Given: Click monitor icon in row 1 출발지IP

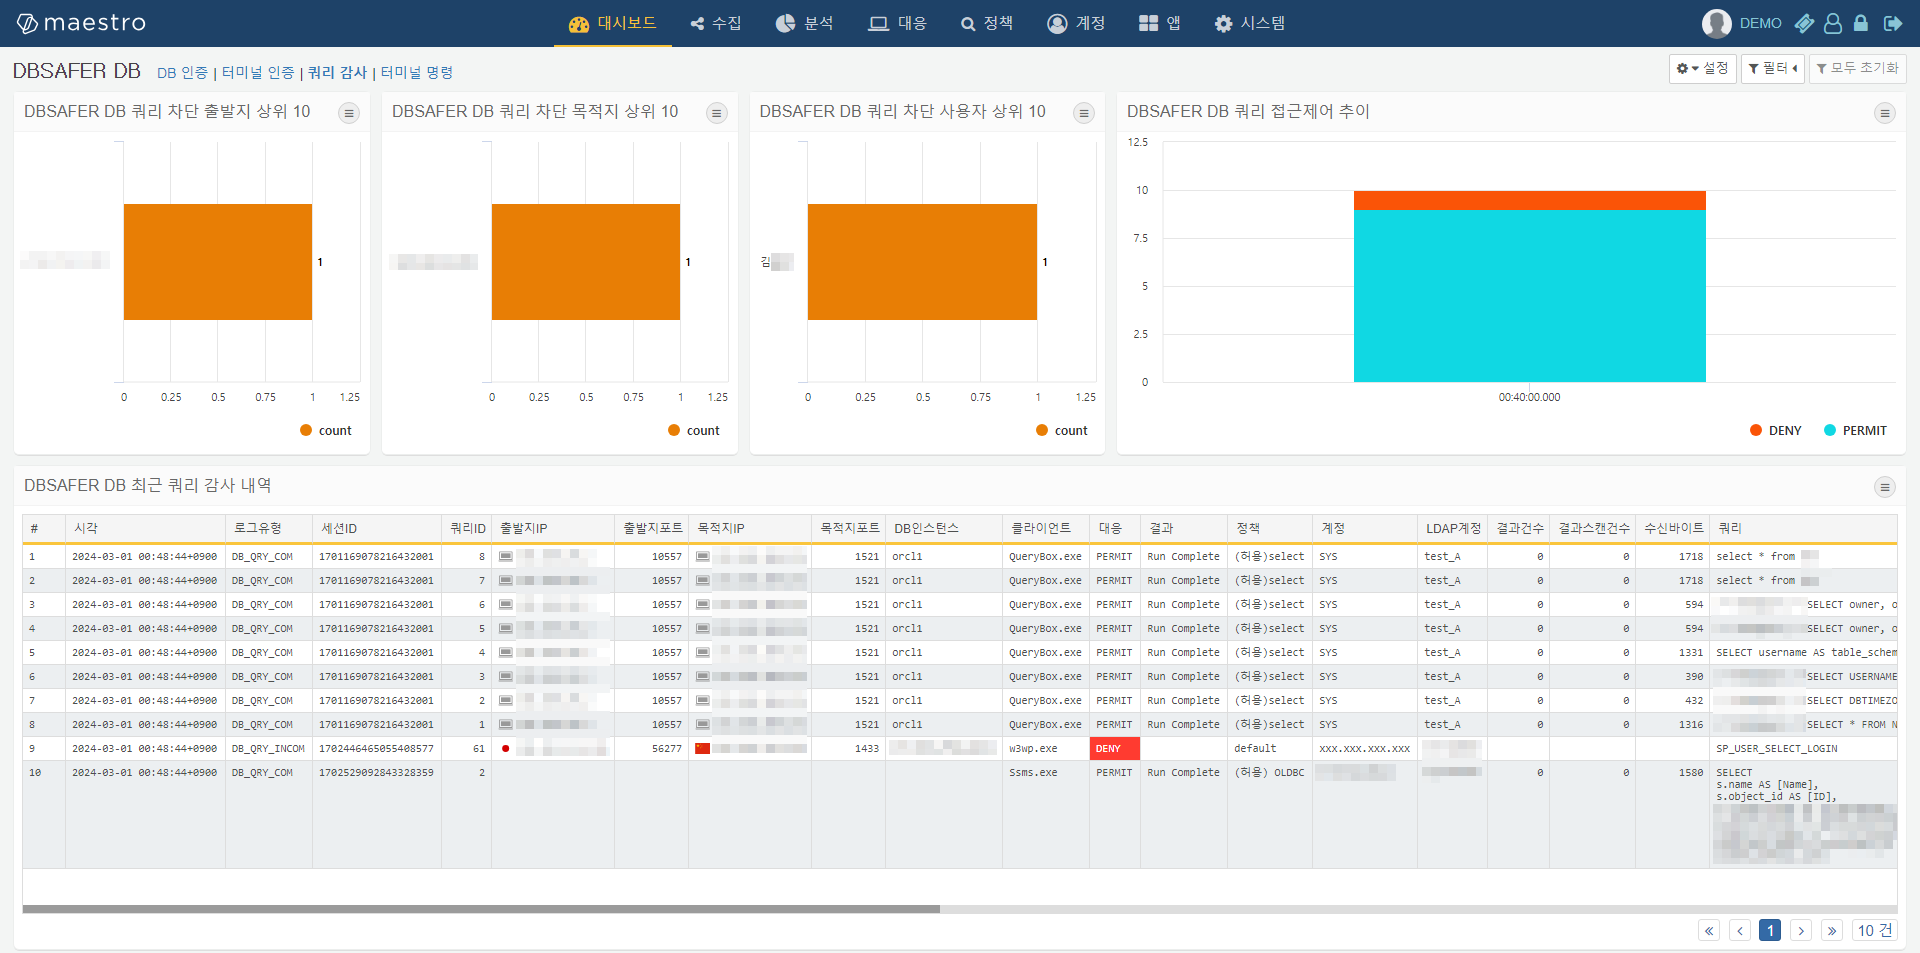Looking at the screenshot, I should click(x=506, y=556).
